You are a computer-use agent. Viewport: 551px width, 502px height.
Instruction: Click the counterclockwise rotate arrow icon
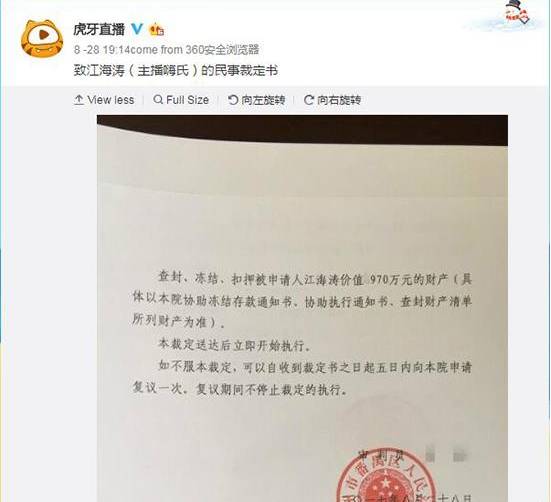point(233,100)
